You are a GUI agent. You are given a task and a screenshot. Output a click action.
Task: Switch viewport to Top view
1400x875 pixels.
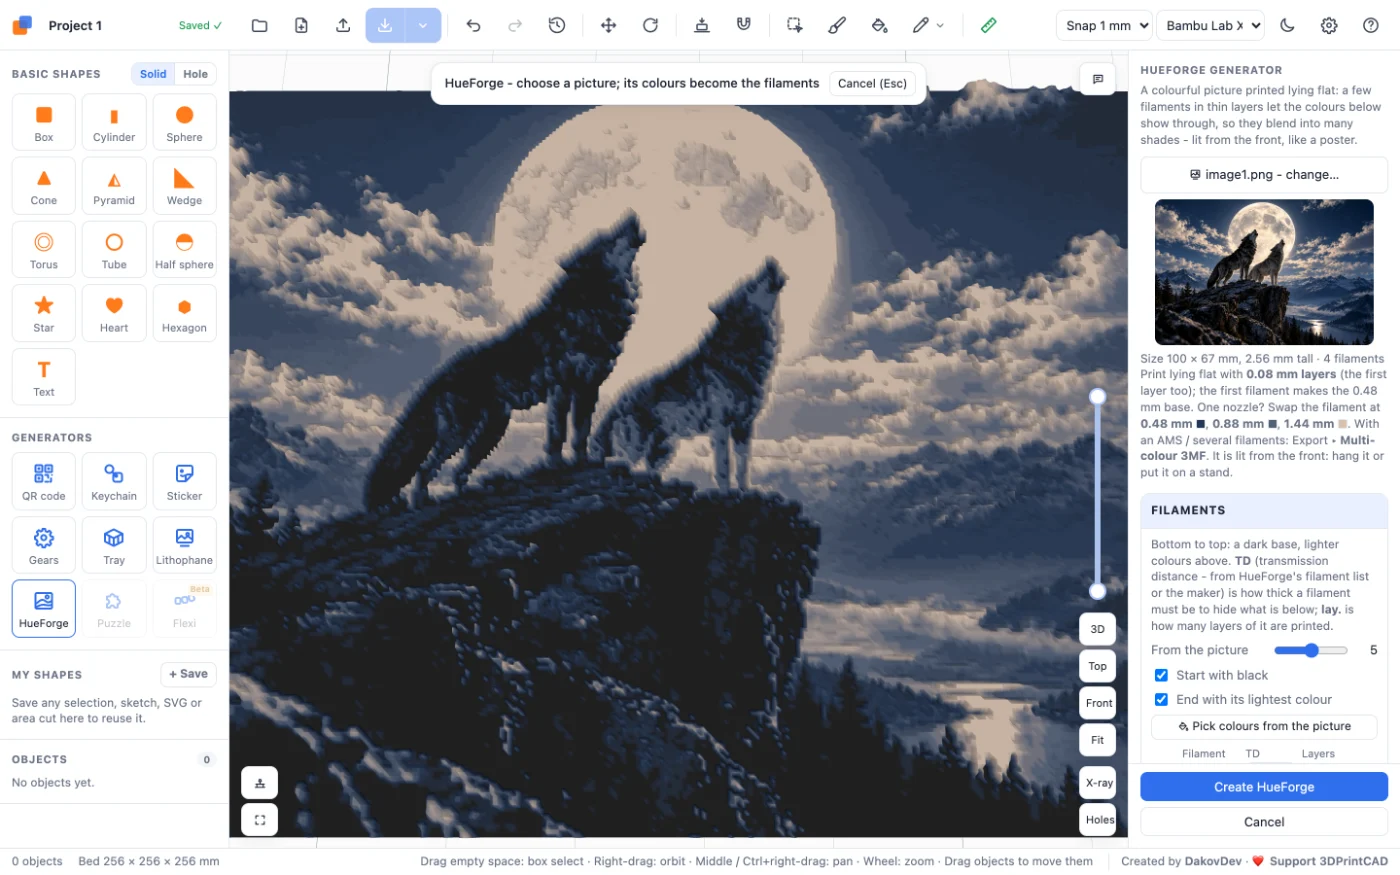[1097, 666]
